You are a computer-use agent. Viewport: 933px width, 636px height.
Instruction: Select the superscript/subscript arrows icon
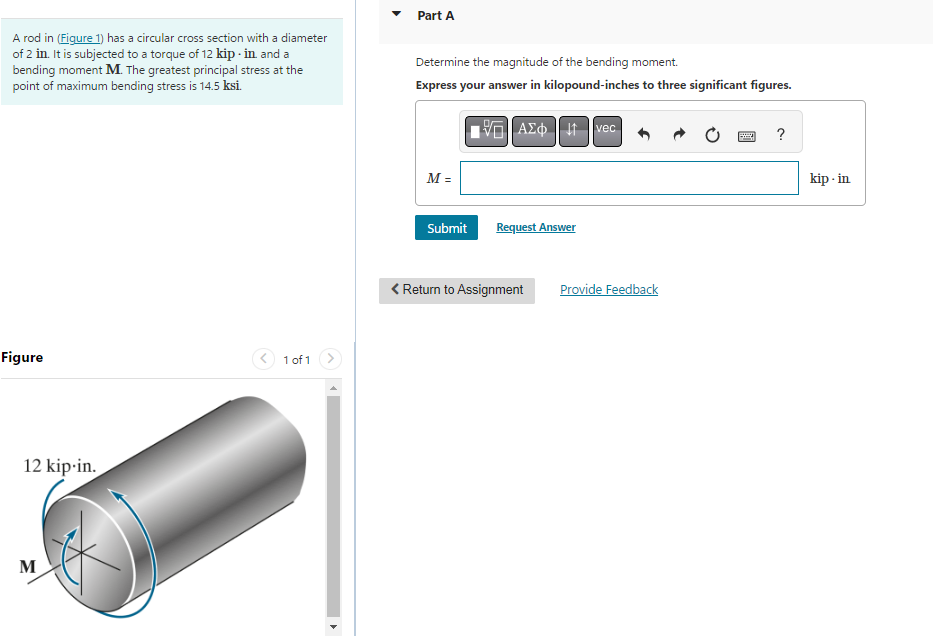point(573,131)
